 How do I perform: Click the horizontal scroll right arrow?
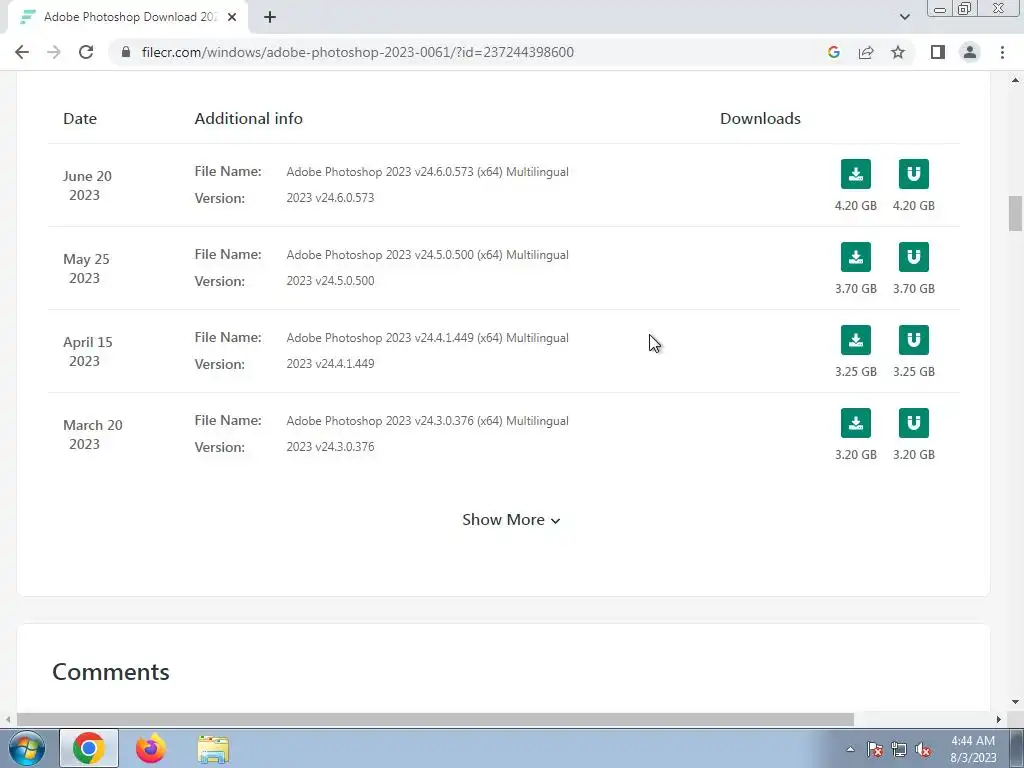(999, 719)
